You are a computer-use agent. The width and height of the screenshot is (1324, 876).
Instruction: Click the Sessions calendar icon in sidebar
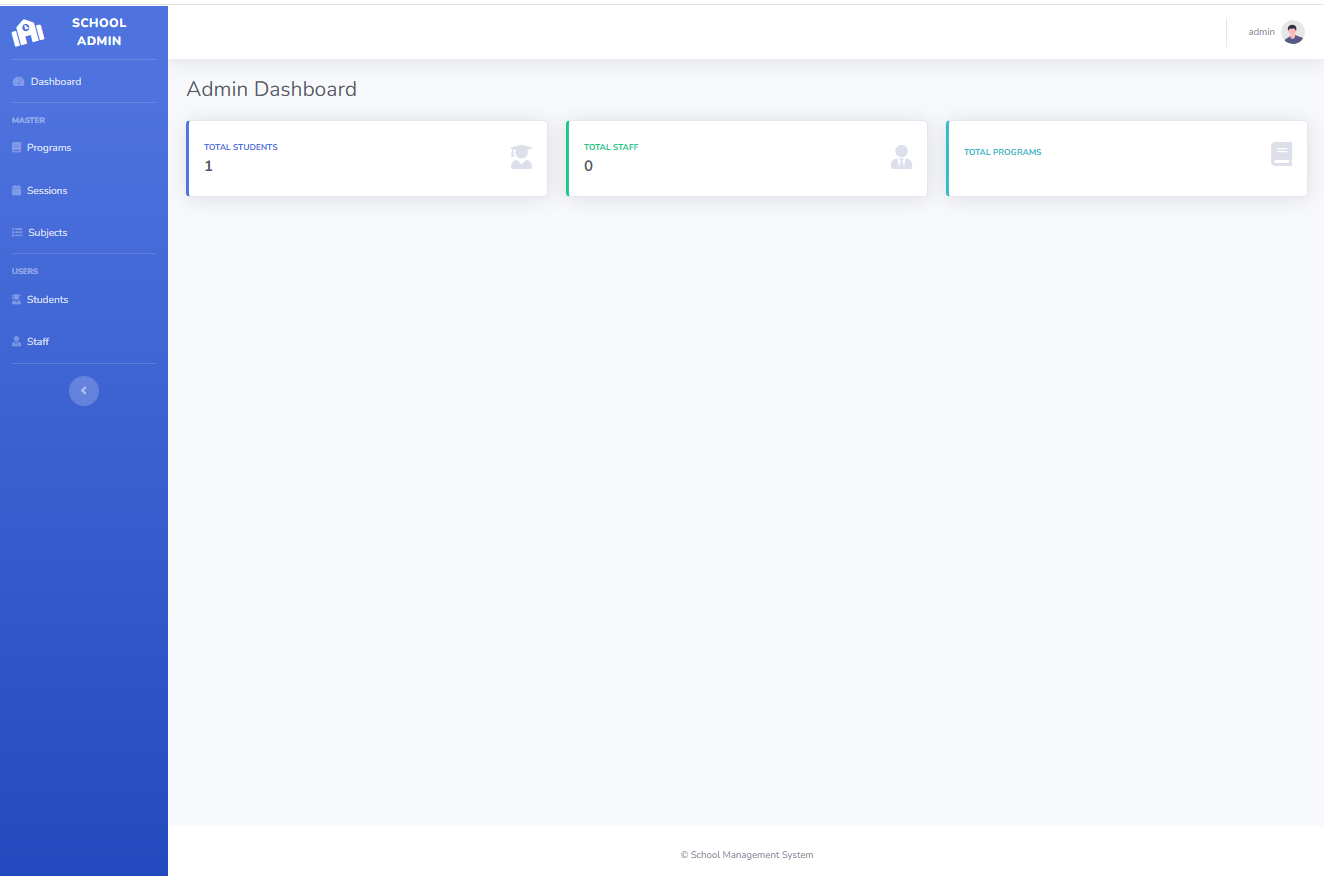tap(16, 191)
